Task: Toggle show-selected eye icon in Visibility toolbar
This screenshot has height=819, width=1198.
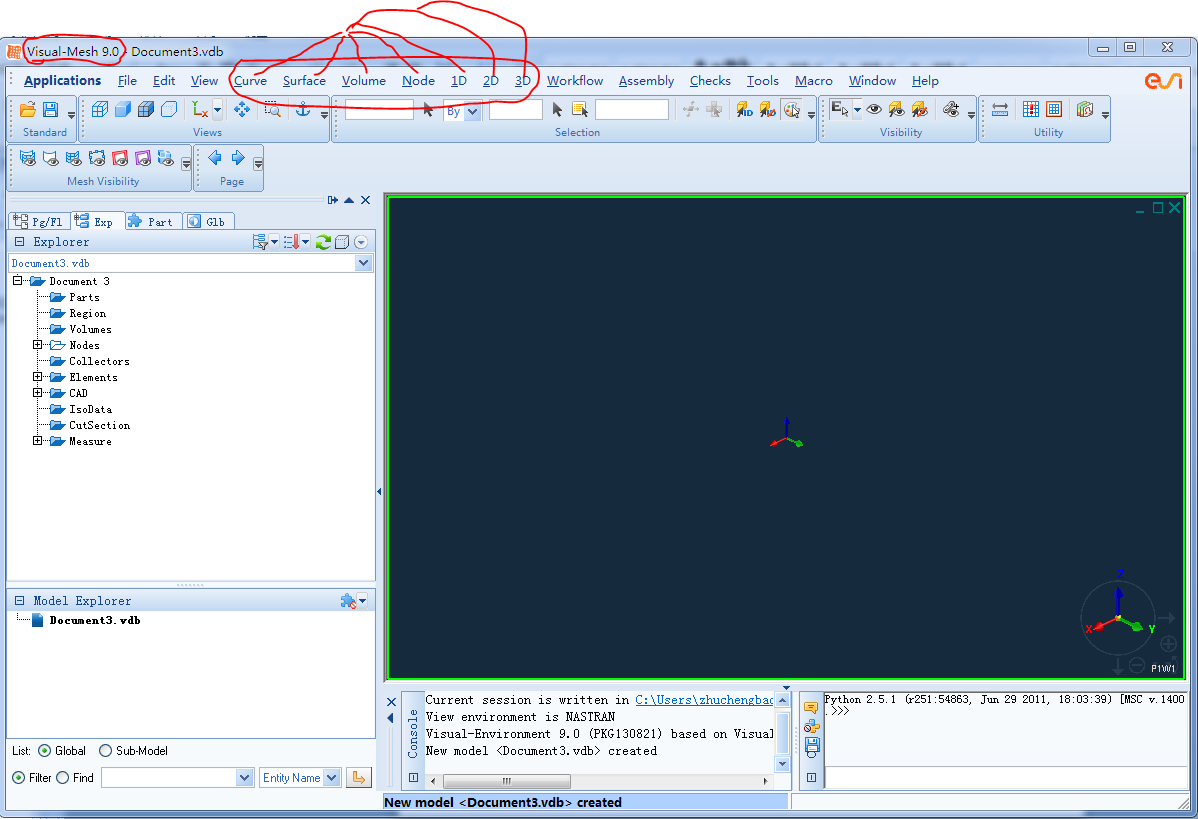Action: click(897, 110)
